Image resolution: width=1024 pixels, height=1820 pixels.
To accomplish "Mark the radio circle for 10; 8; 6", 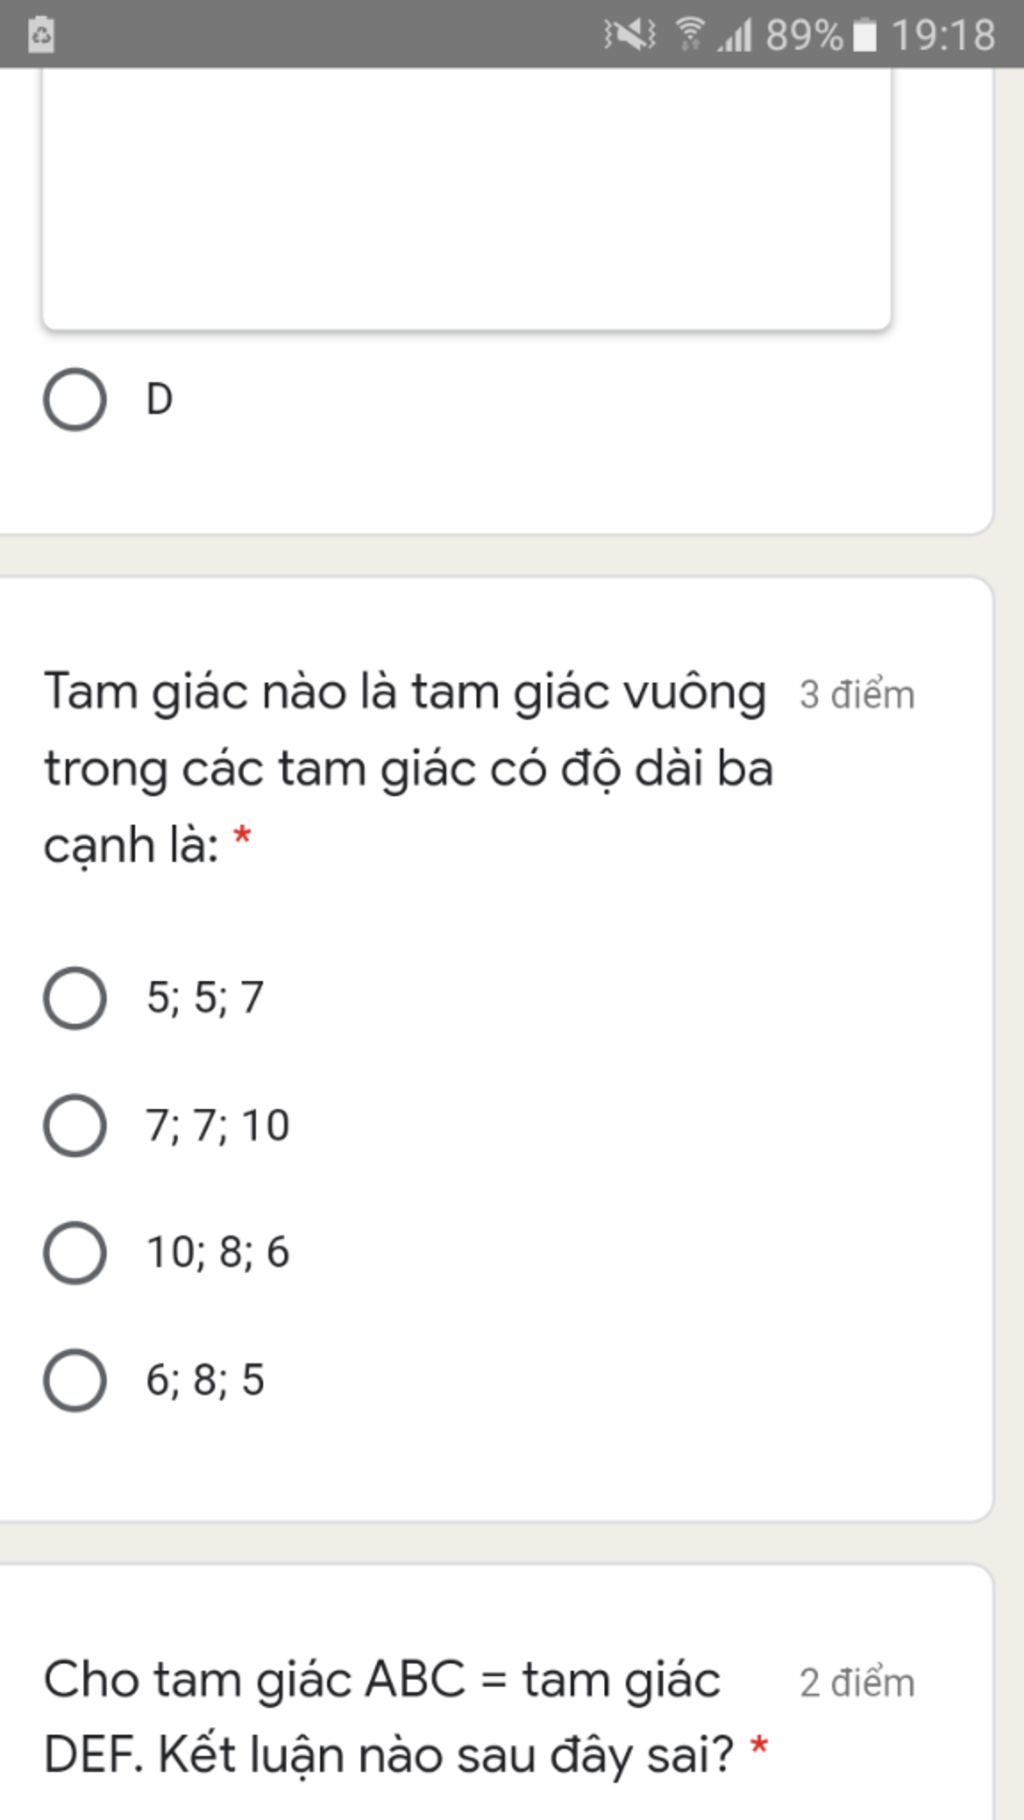I will click(x=75, y=1253).
